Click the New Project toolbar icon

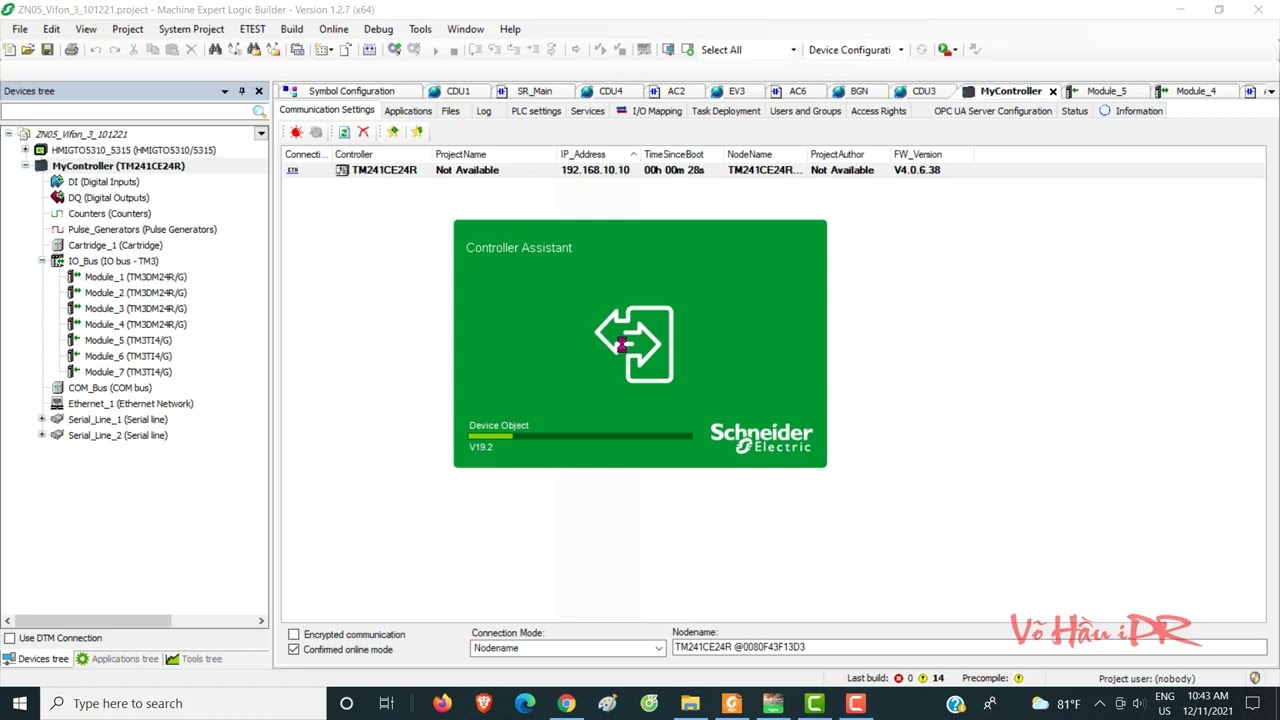point(10,49)
